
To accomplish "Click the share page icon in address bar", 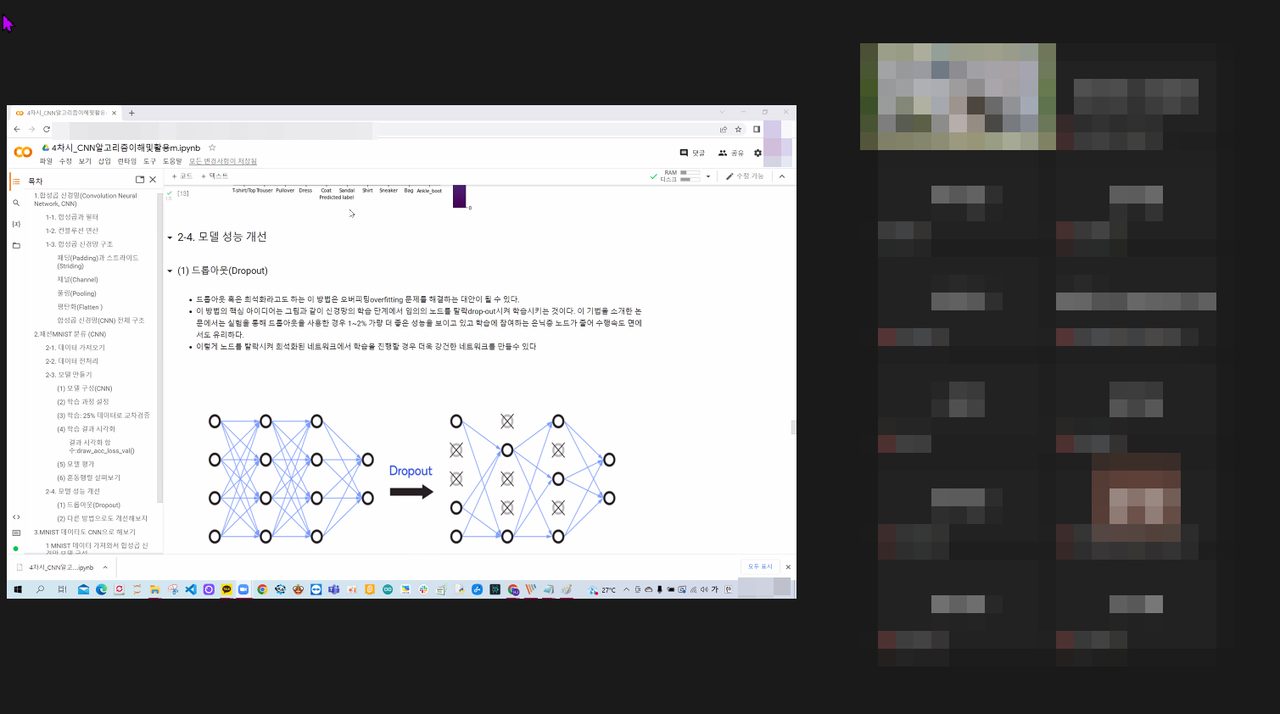I will (x=723, y=129).
